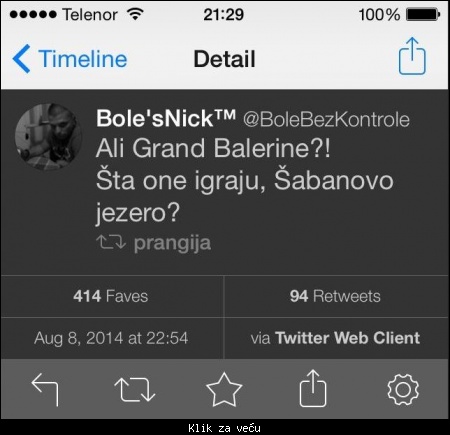
Task: Show the 414 Faves list
Action: pos(111,296)
